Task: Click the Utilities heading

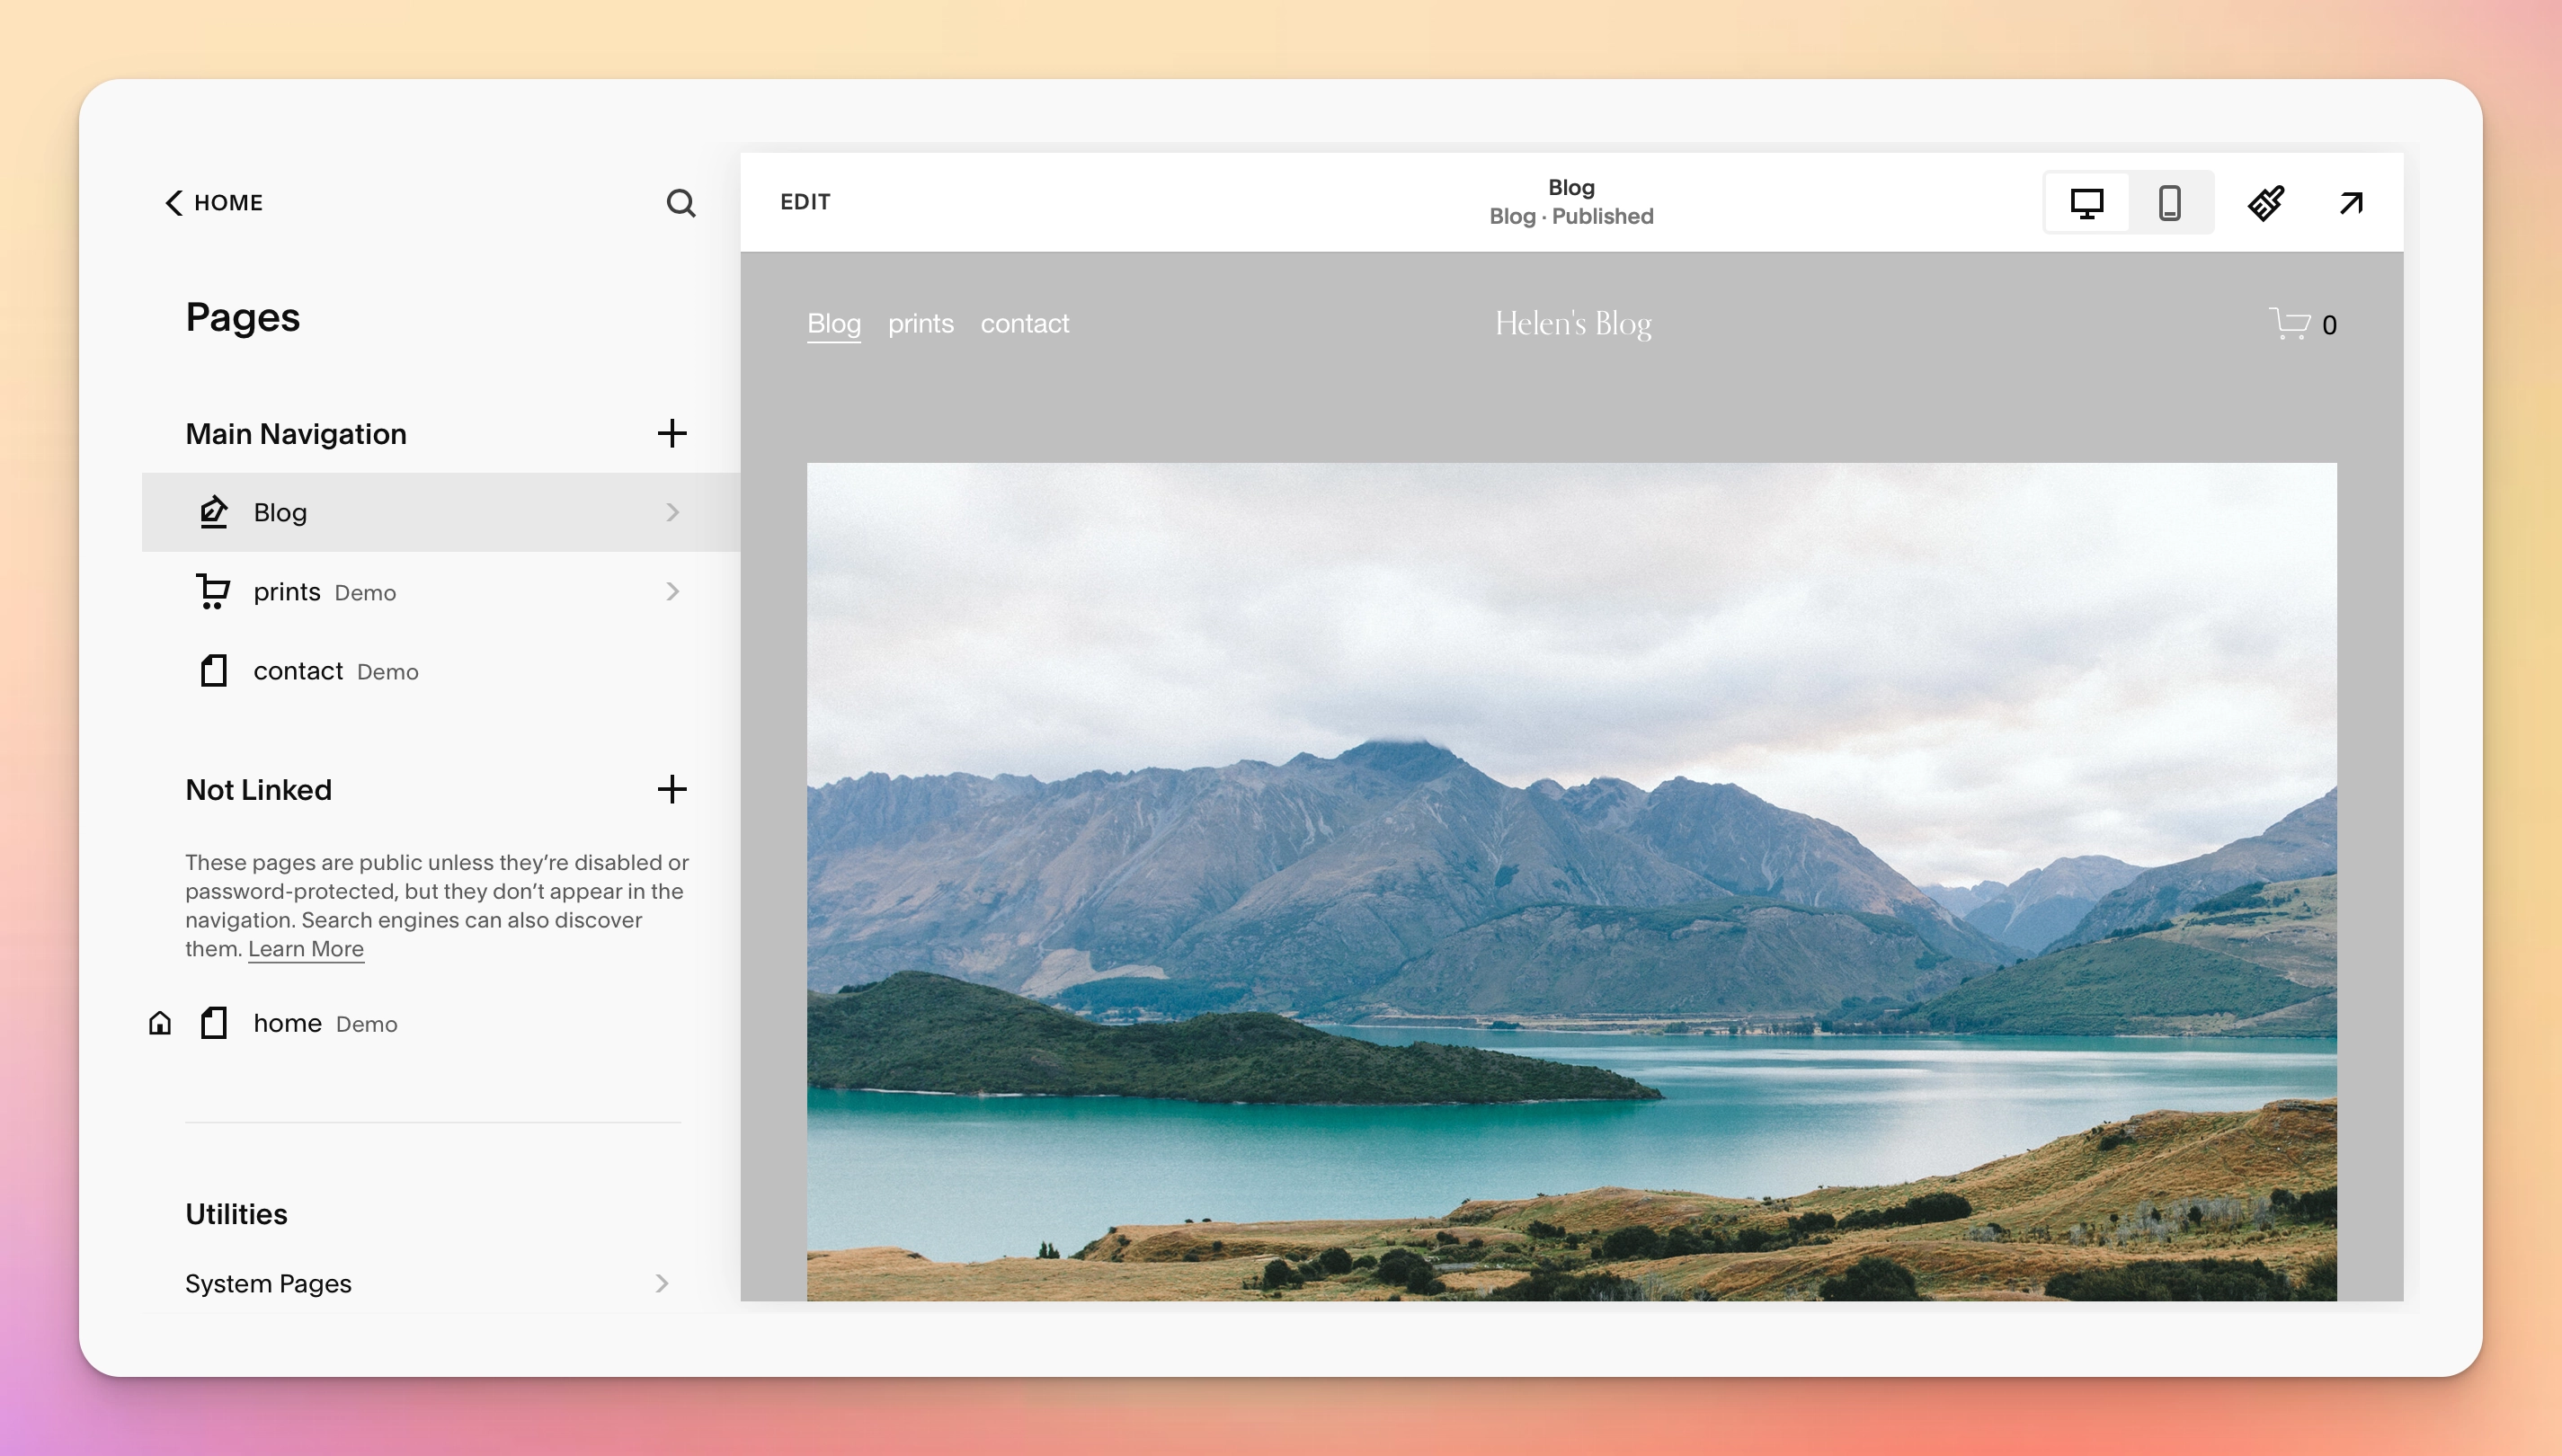Action: point(236,1213)
